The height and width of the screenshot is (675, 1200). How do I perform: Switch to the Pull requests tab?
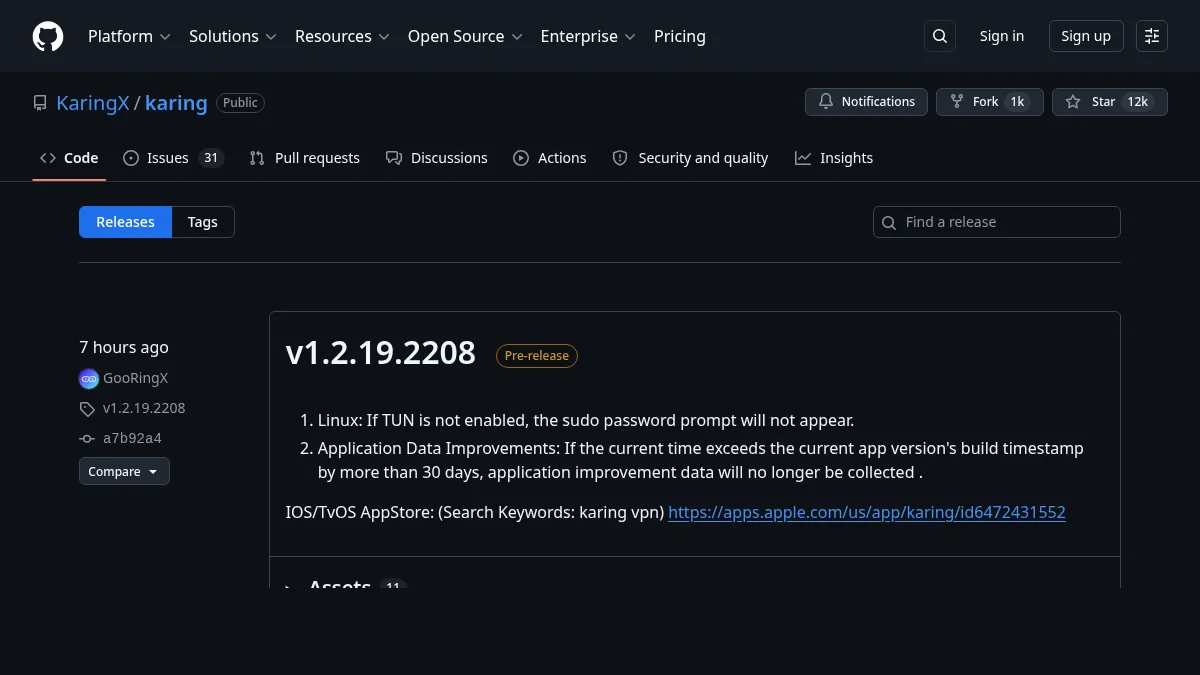coord(305,158)
